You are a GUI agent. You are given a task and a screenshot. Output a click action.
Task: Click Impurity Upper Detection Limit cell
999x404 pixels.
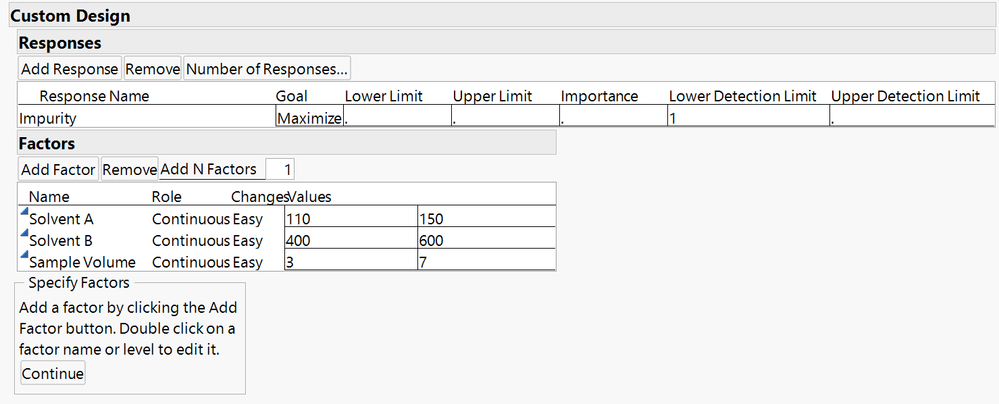912,118
